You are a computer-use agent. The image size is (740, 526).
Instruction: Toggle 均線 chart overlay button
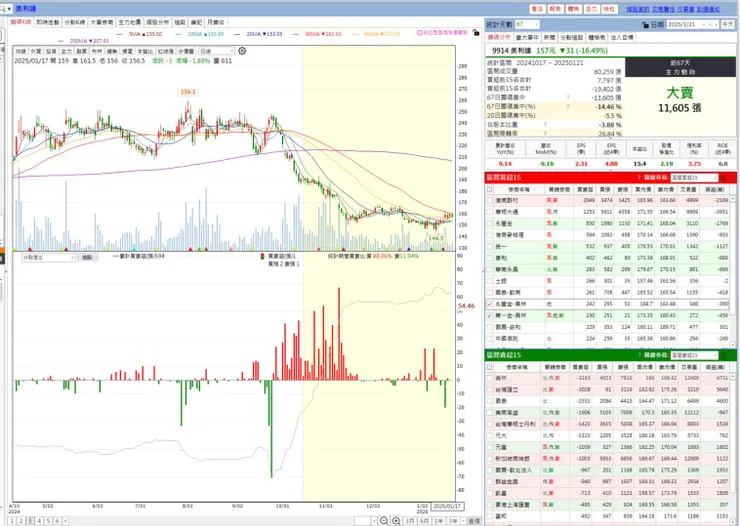coord(21,51)
